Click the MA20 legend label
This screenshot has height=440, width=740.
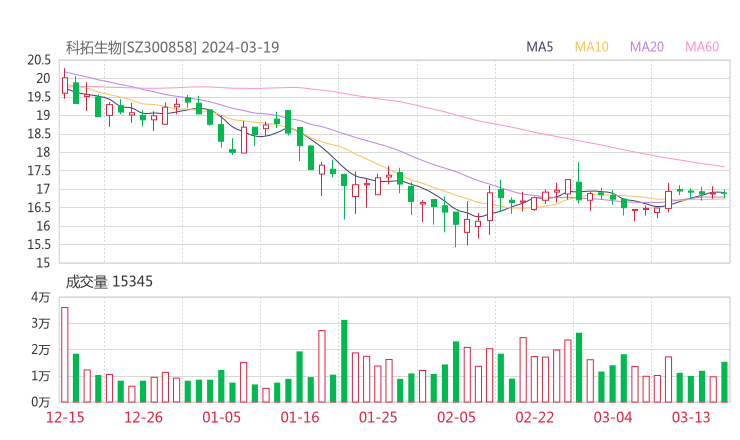pos(647,47)
